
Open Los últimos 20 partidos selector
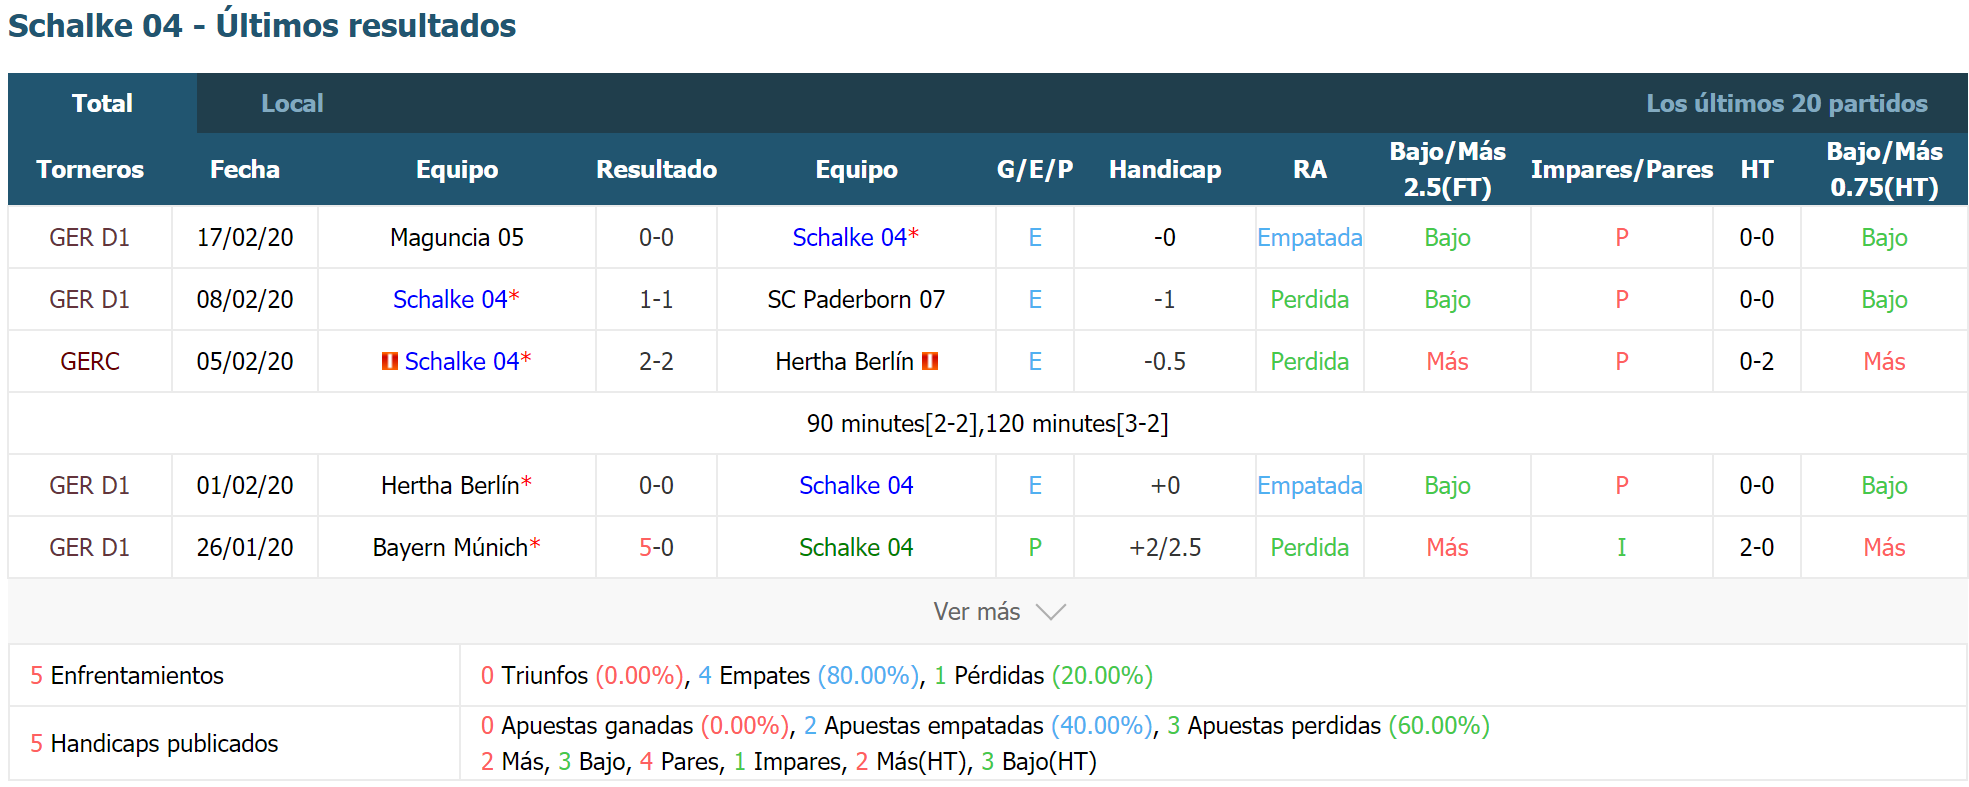[1786, 103]
